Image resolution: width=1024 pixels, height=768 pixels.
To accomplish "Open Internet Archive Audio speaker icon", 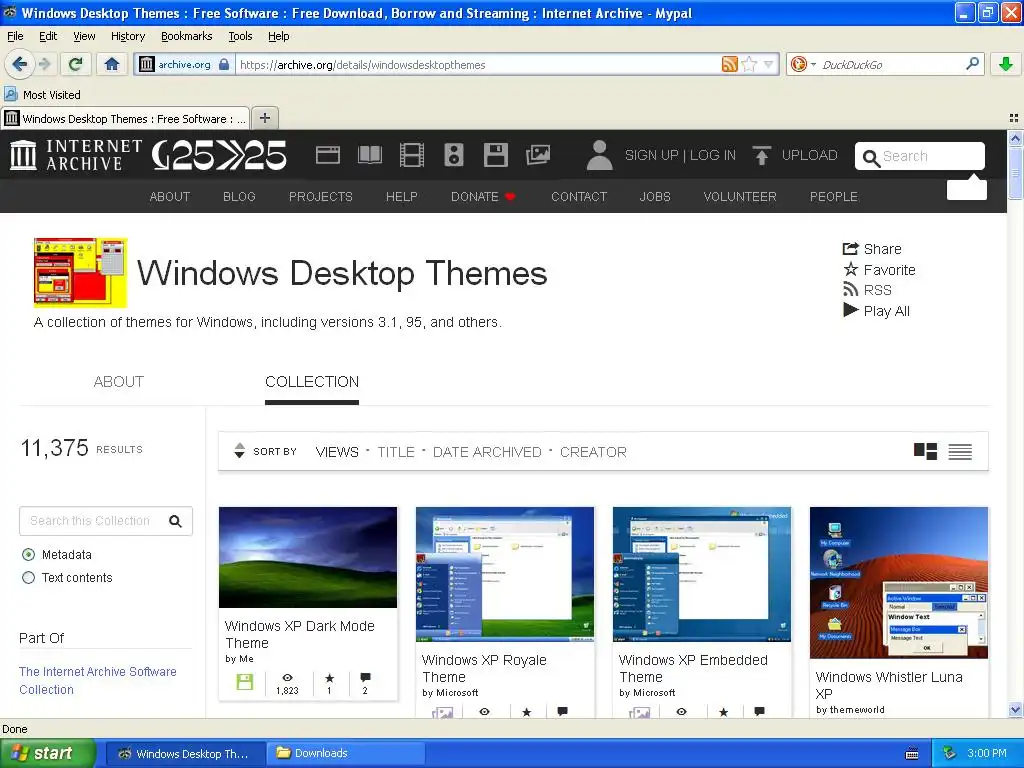I will tap(454, 155).
